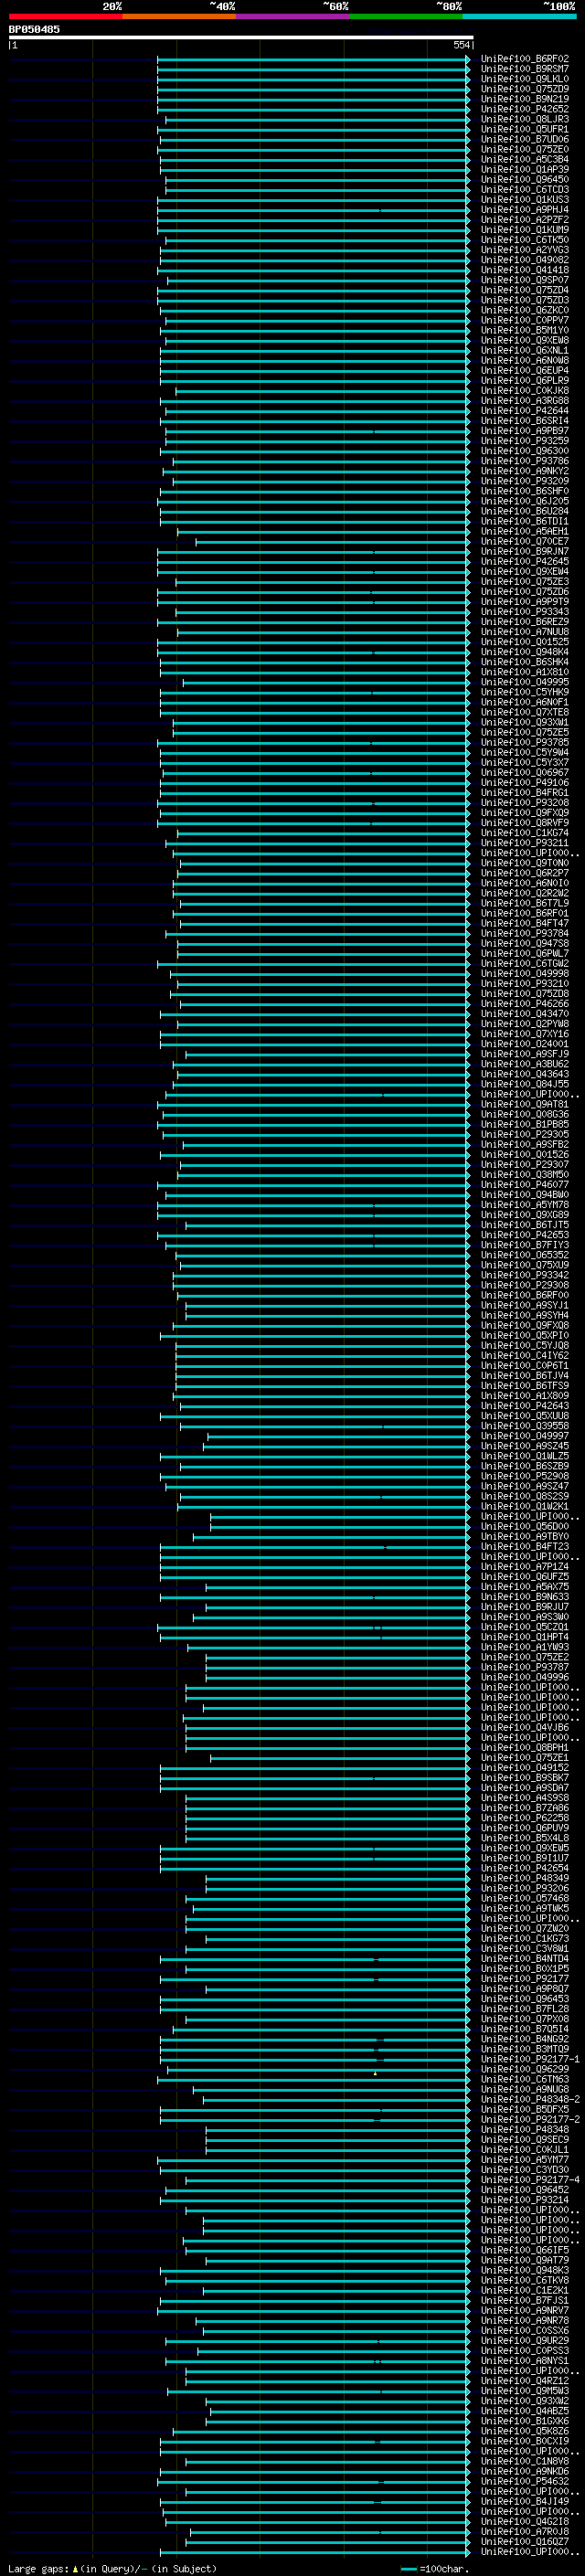Open hit UniRef100_B5M1Y0

point(524,330)
